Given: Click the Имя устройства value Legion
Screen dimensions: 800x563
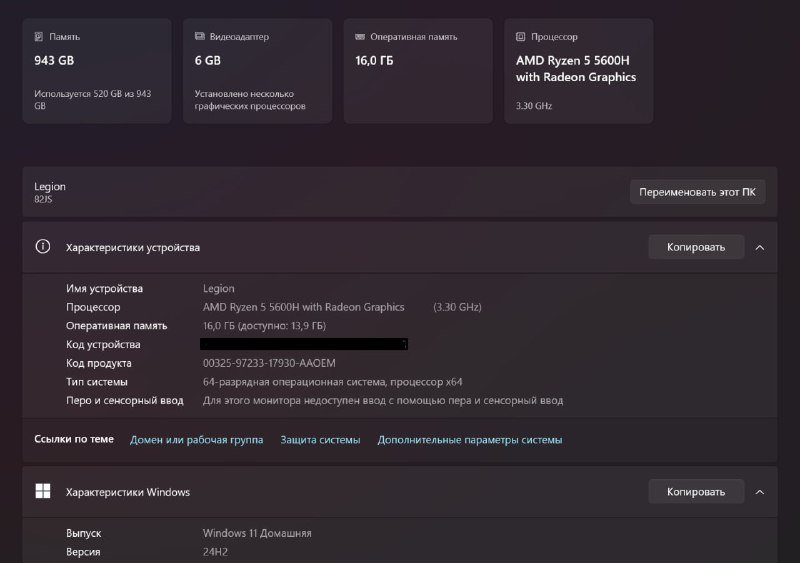Looking at the screenshot, I should tap(219, 289).
